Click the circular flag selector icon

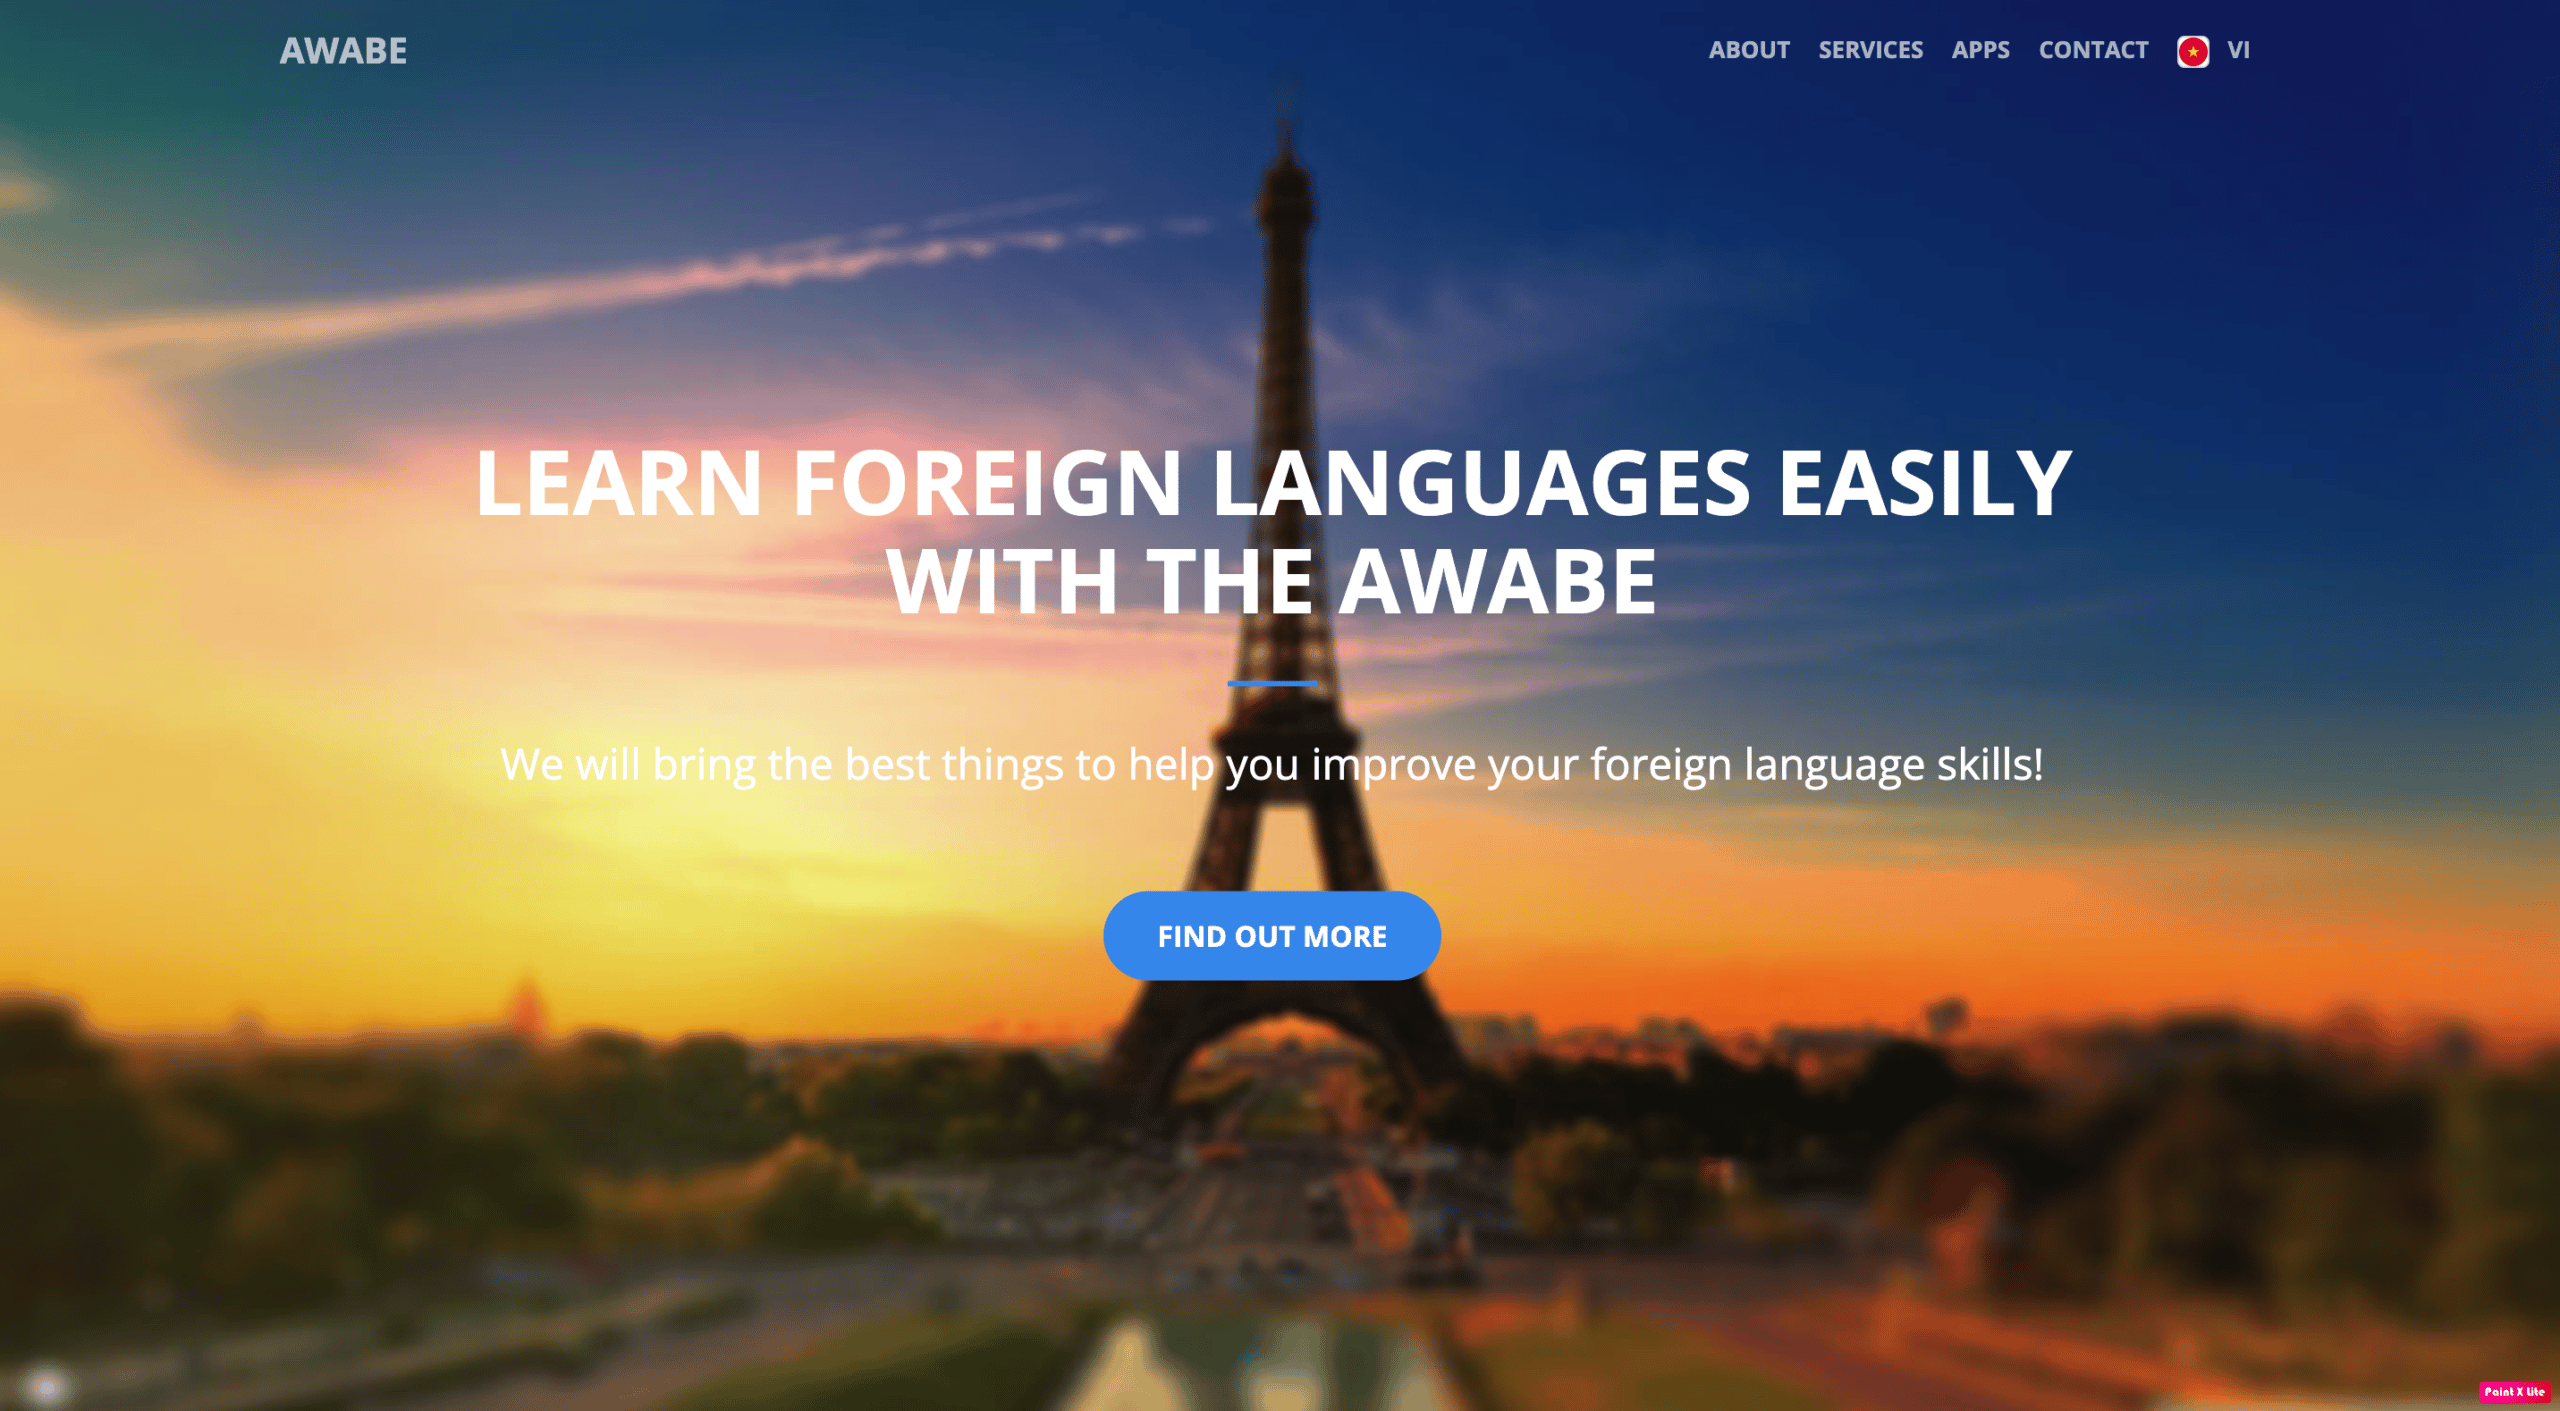coord(2194,50)
